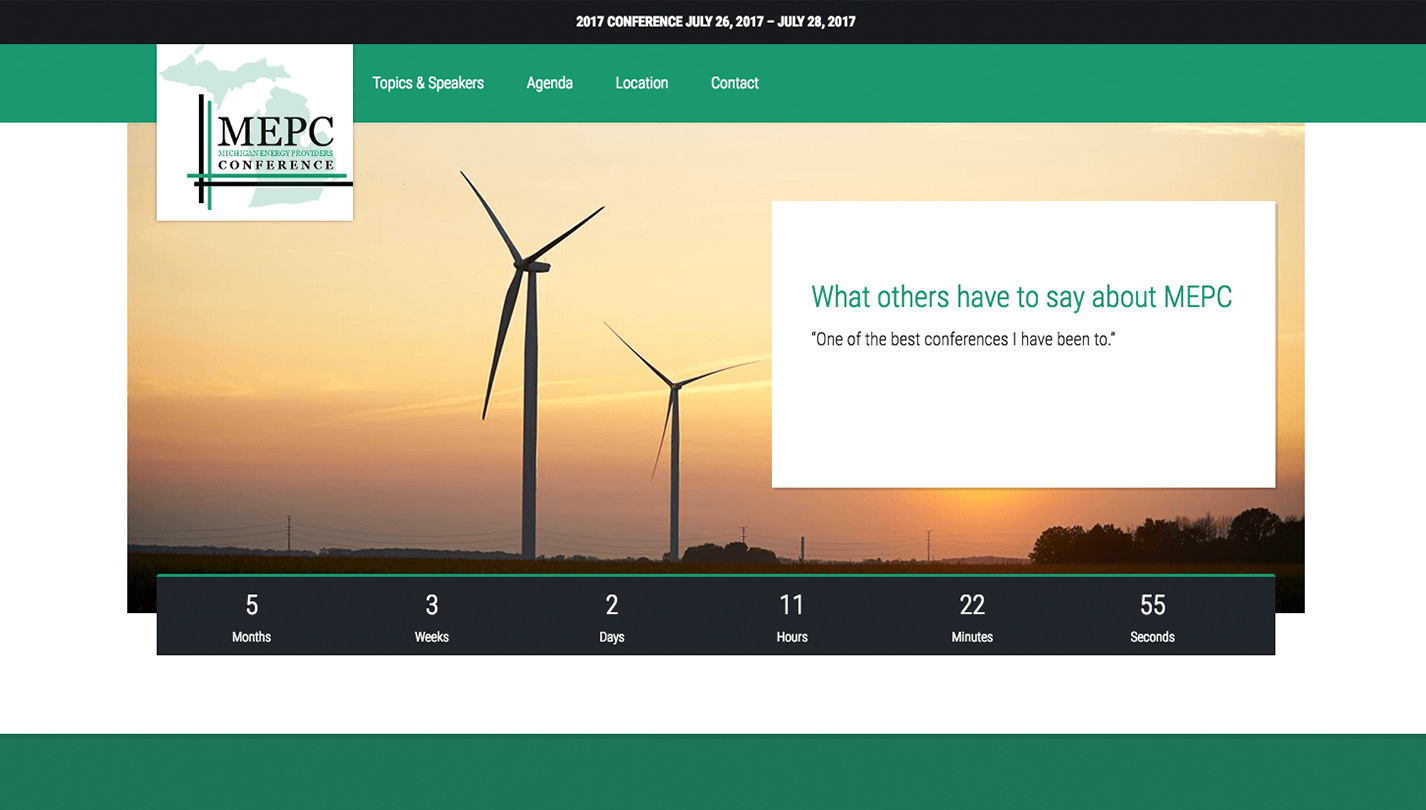Image resolution: width=1426 pixels, height=810 pixels.
Task: Click the dark green footer band
Action: pos(713,772)
